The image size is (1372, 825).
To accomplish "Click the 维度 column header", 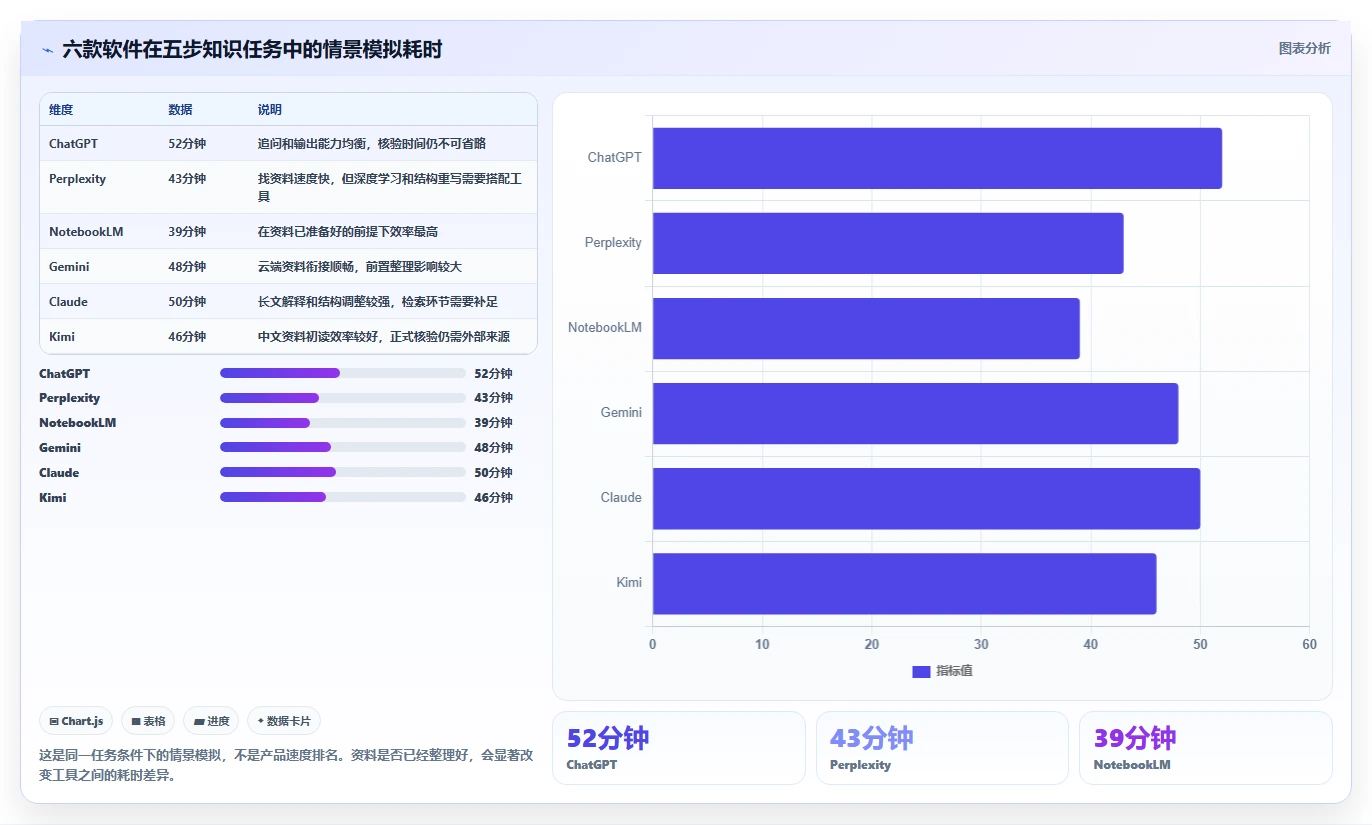I will pos(61,110).
